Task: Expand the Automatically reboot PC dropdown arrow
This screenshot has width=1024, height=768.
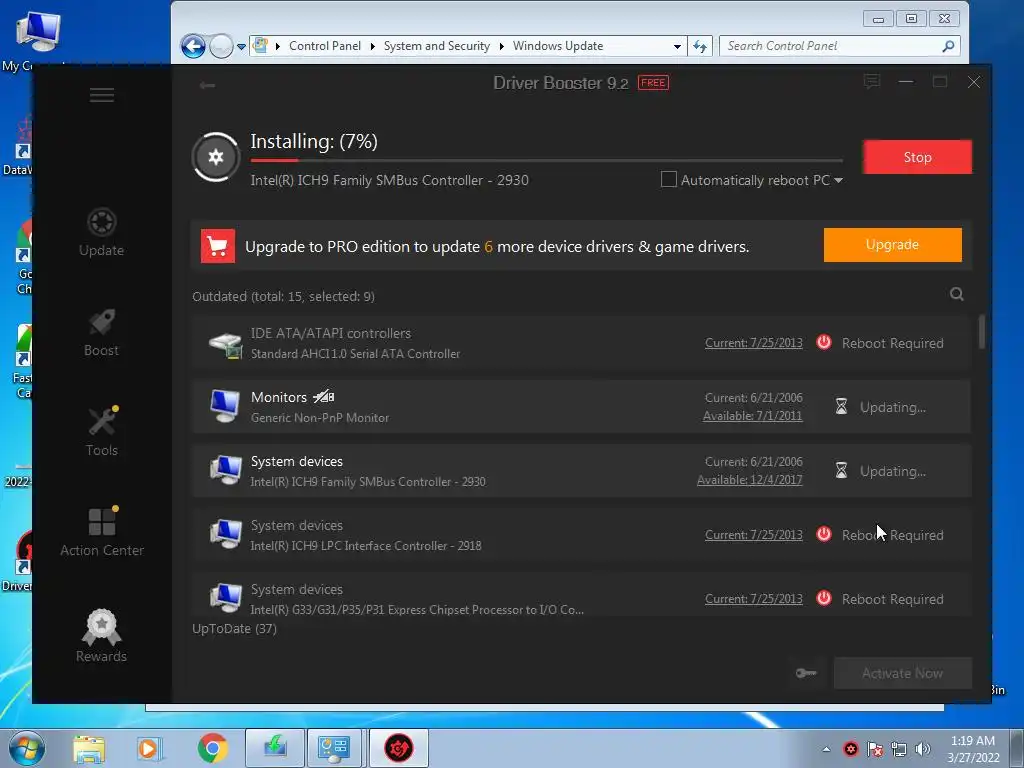Action: point(839,180)
